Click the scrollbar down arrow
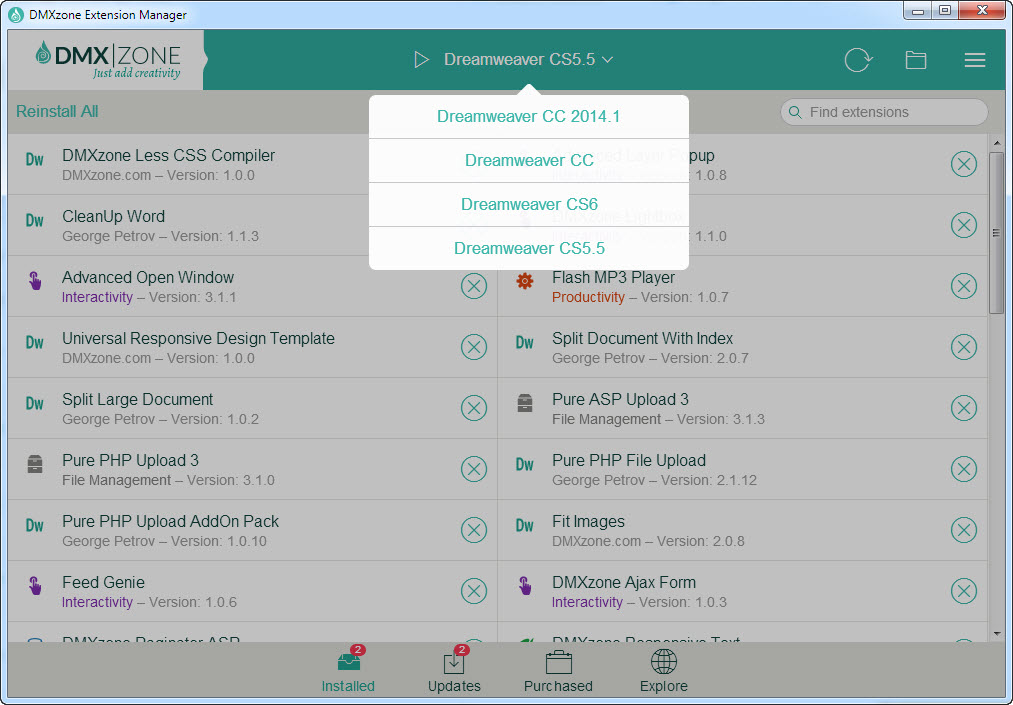 tap(996, 634)
